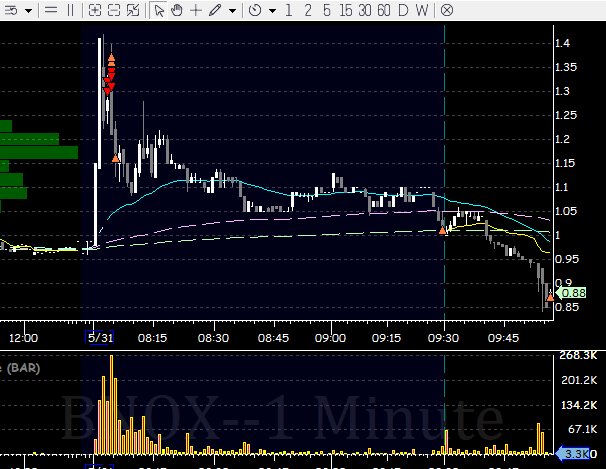
Task: Click the 09:30 time axis label
Action: tap(443, 338)
